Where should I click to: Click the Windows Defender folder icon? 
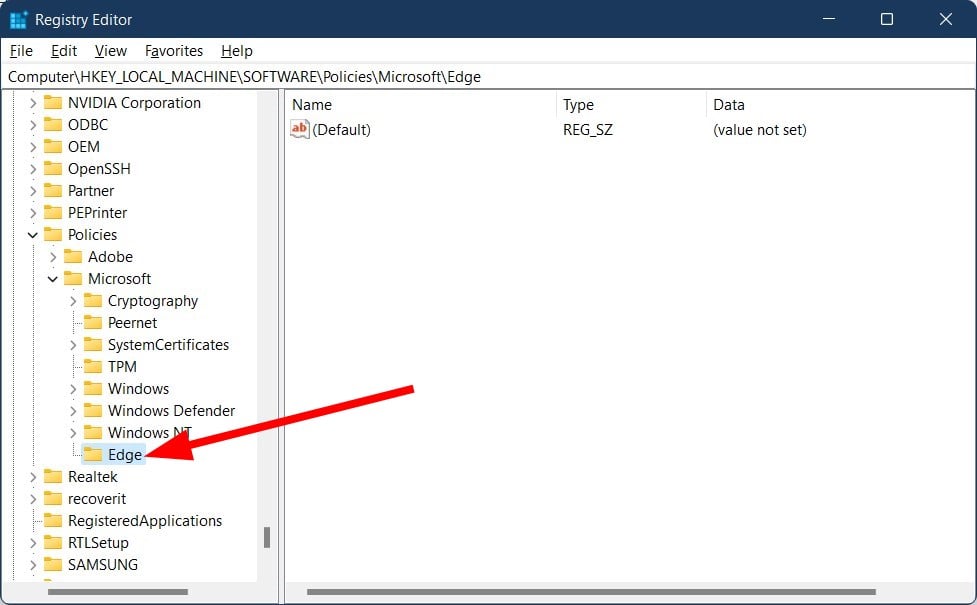(x=93, y=411)
